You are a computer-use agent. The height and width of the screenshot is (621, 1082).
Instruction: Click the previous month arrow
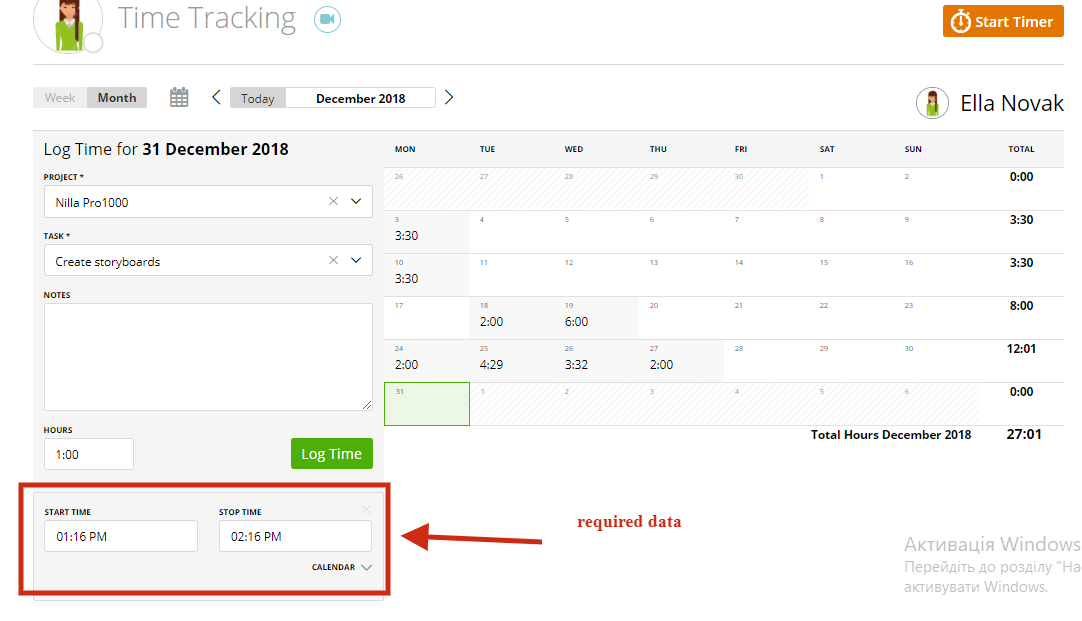point(216,97)
